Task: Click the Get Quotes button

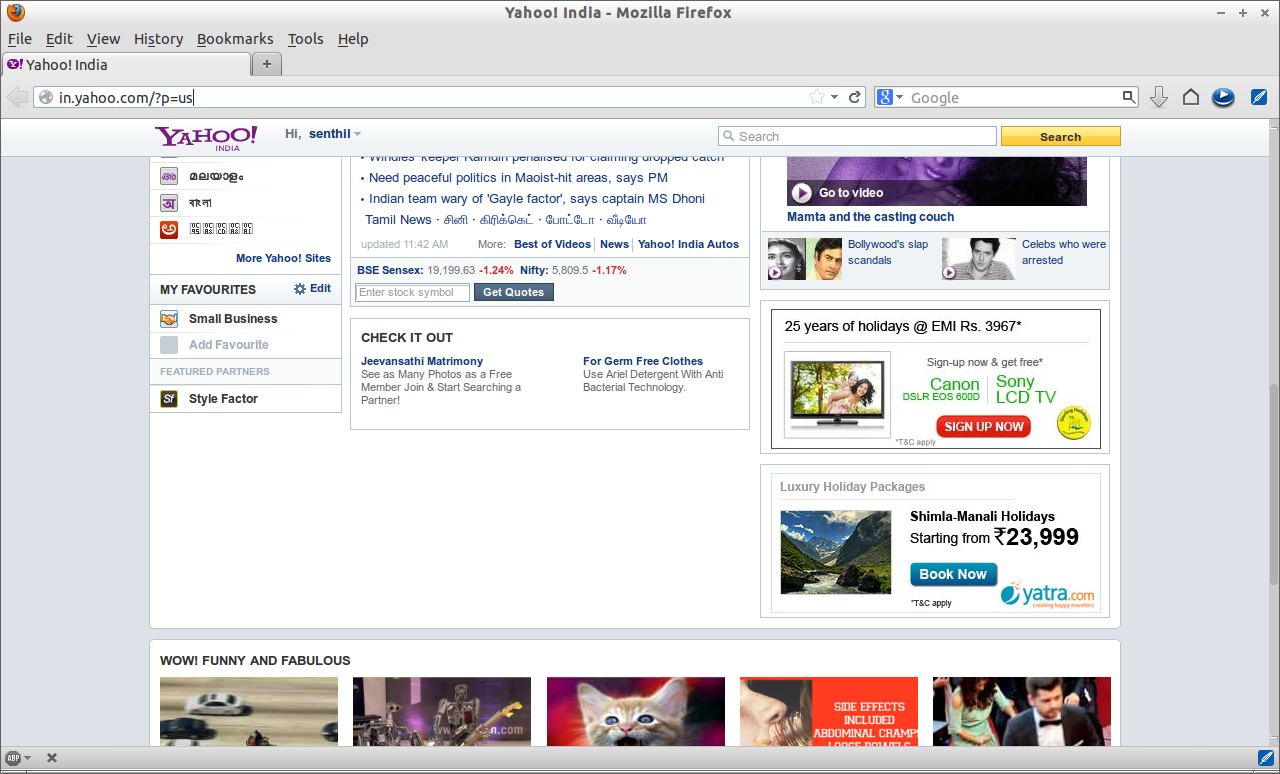Action: (513, 292)
